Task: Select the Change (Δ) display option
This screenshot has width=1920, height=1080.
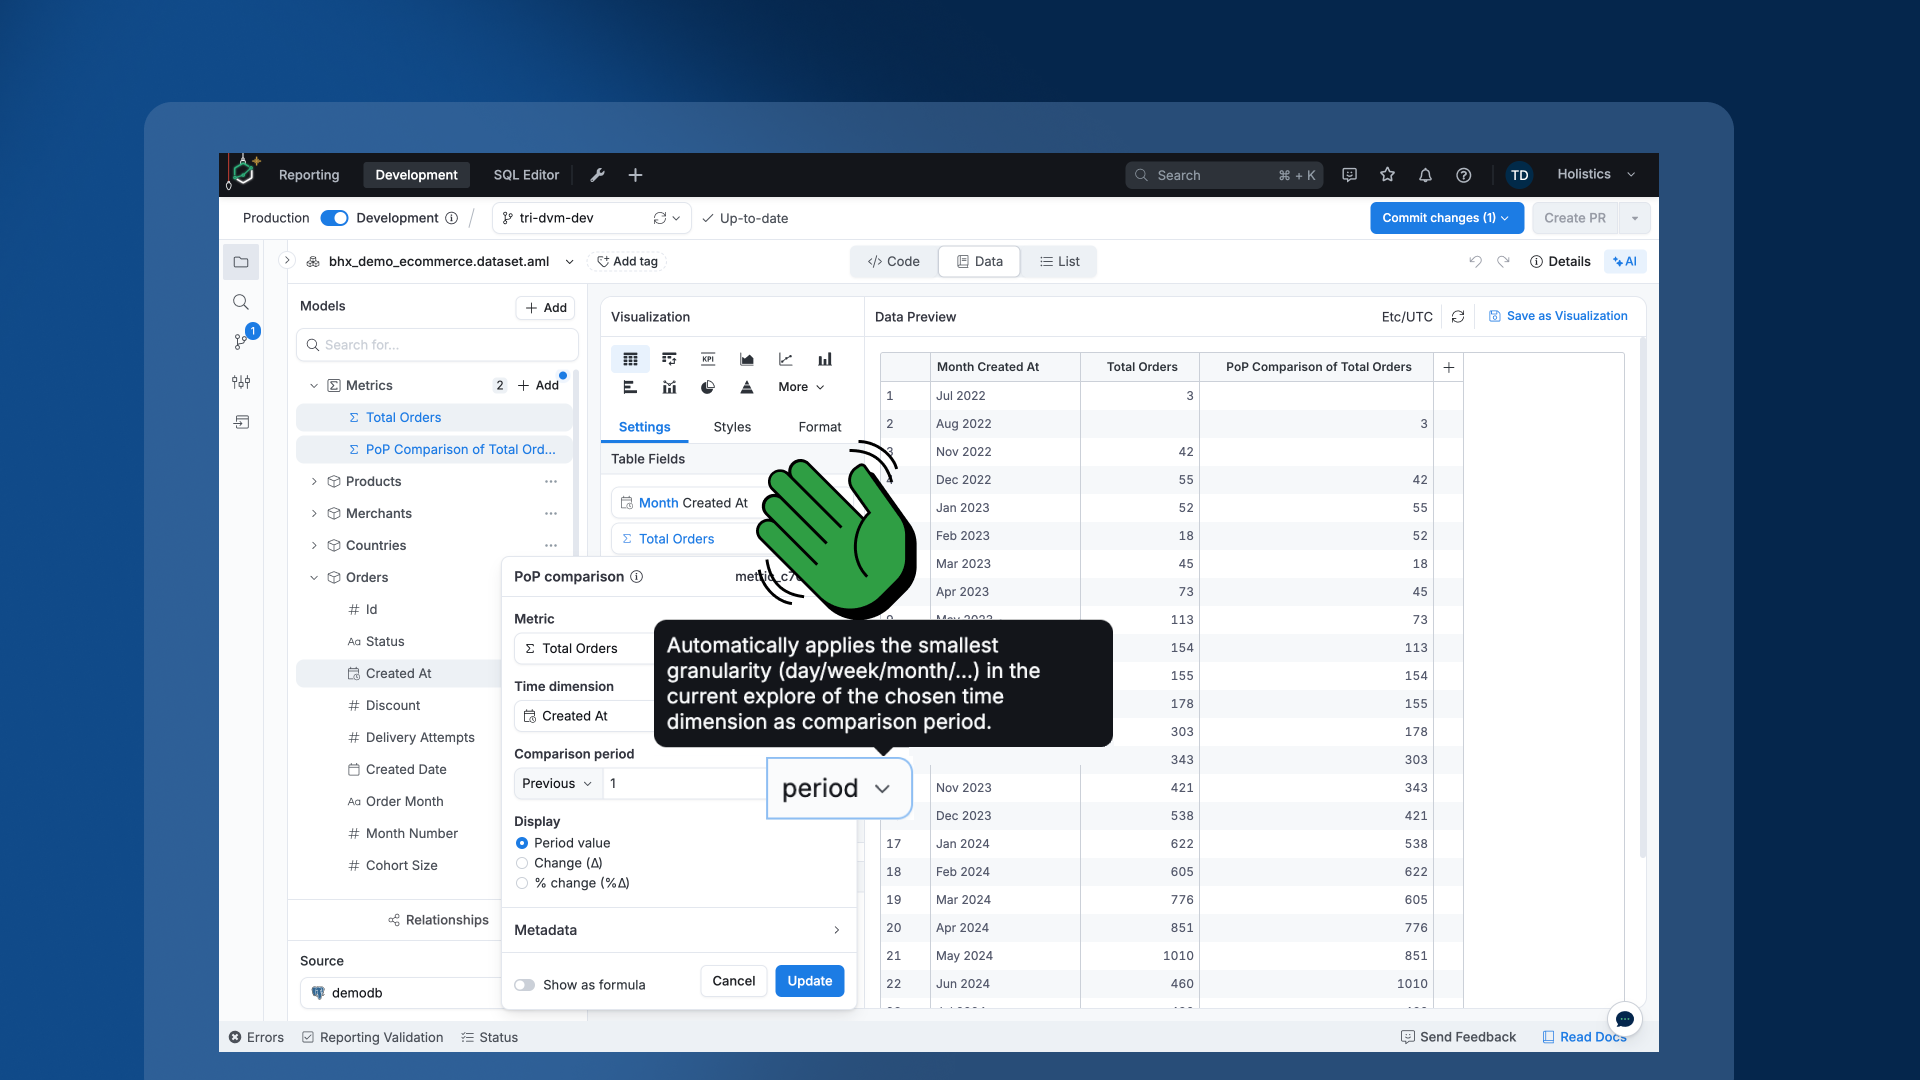Action: click(521, 863)
